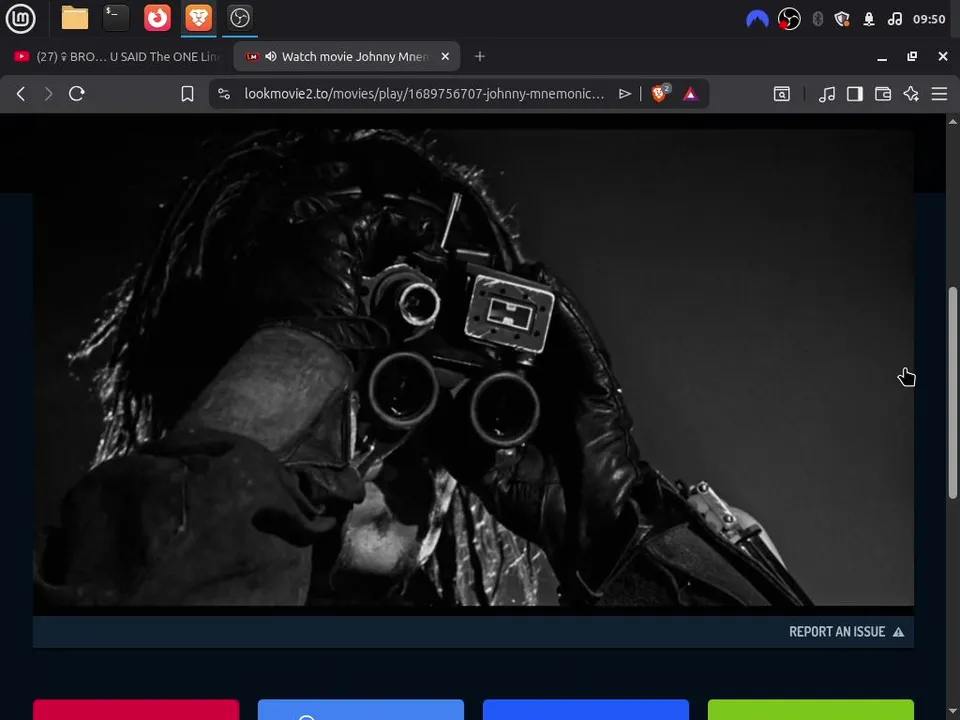This screenshot has width=960, height=720.
Task: Click REPORT AN ISSUE link
Action: coord(846,632)
